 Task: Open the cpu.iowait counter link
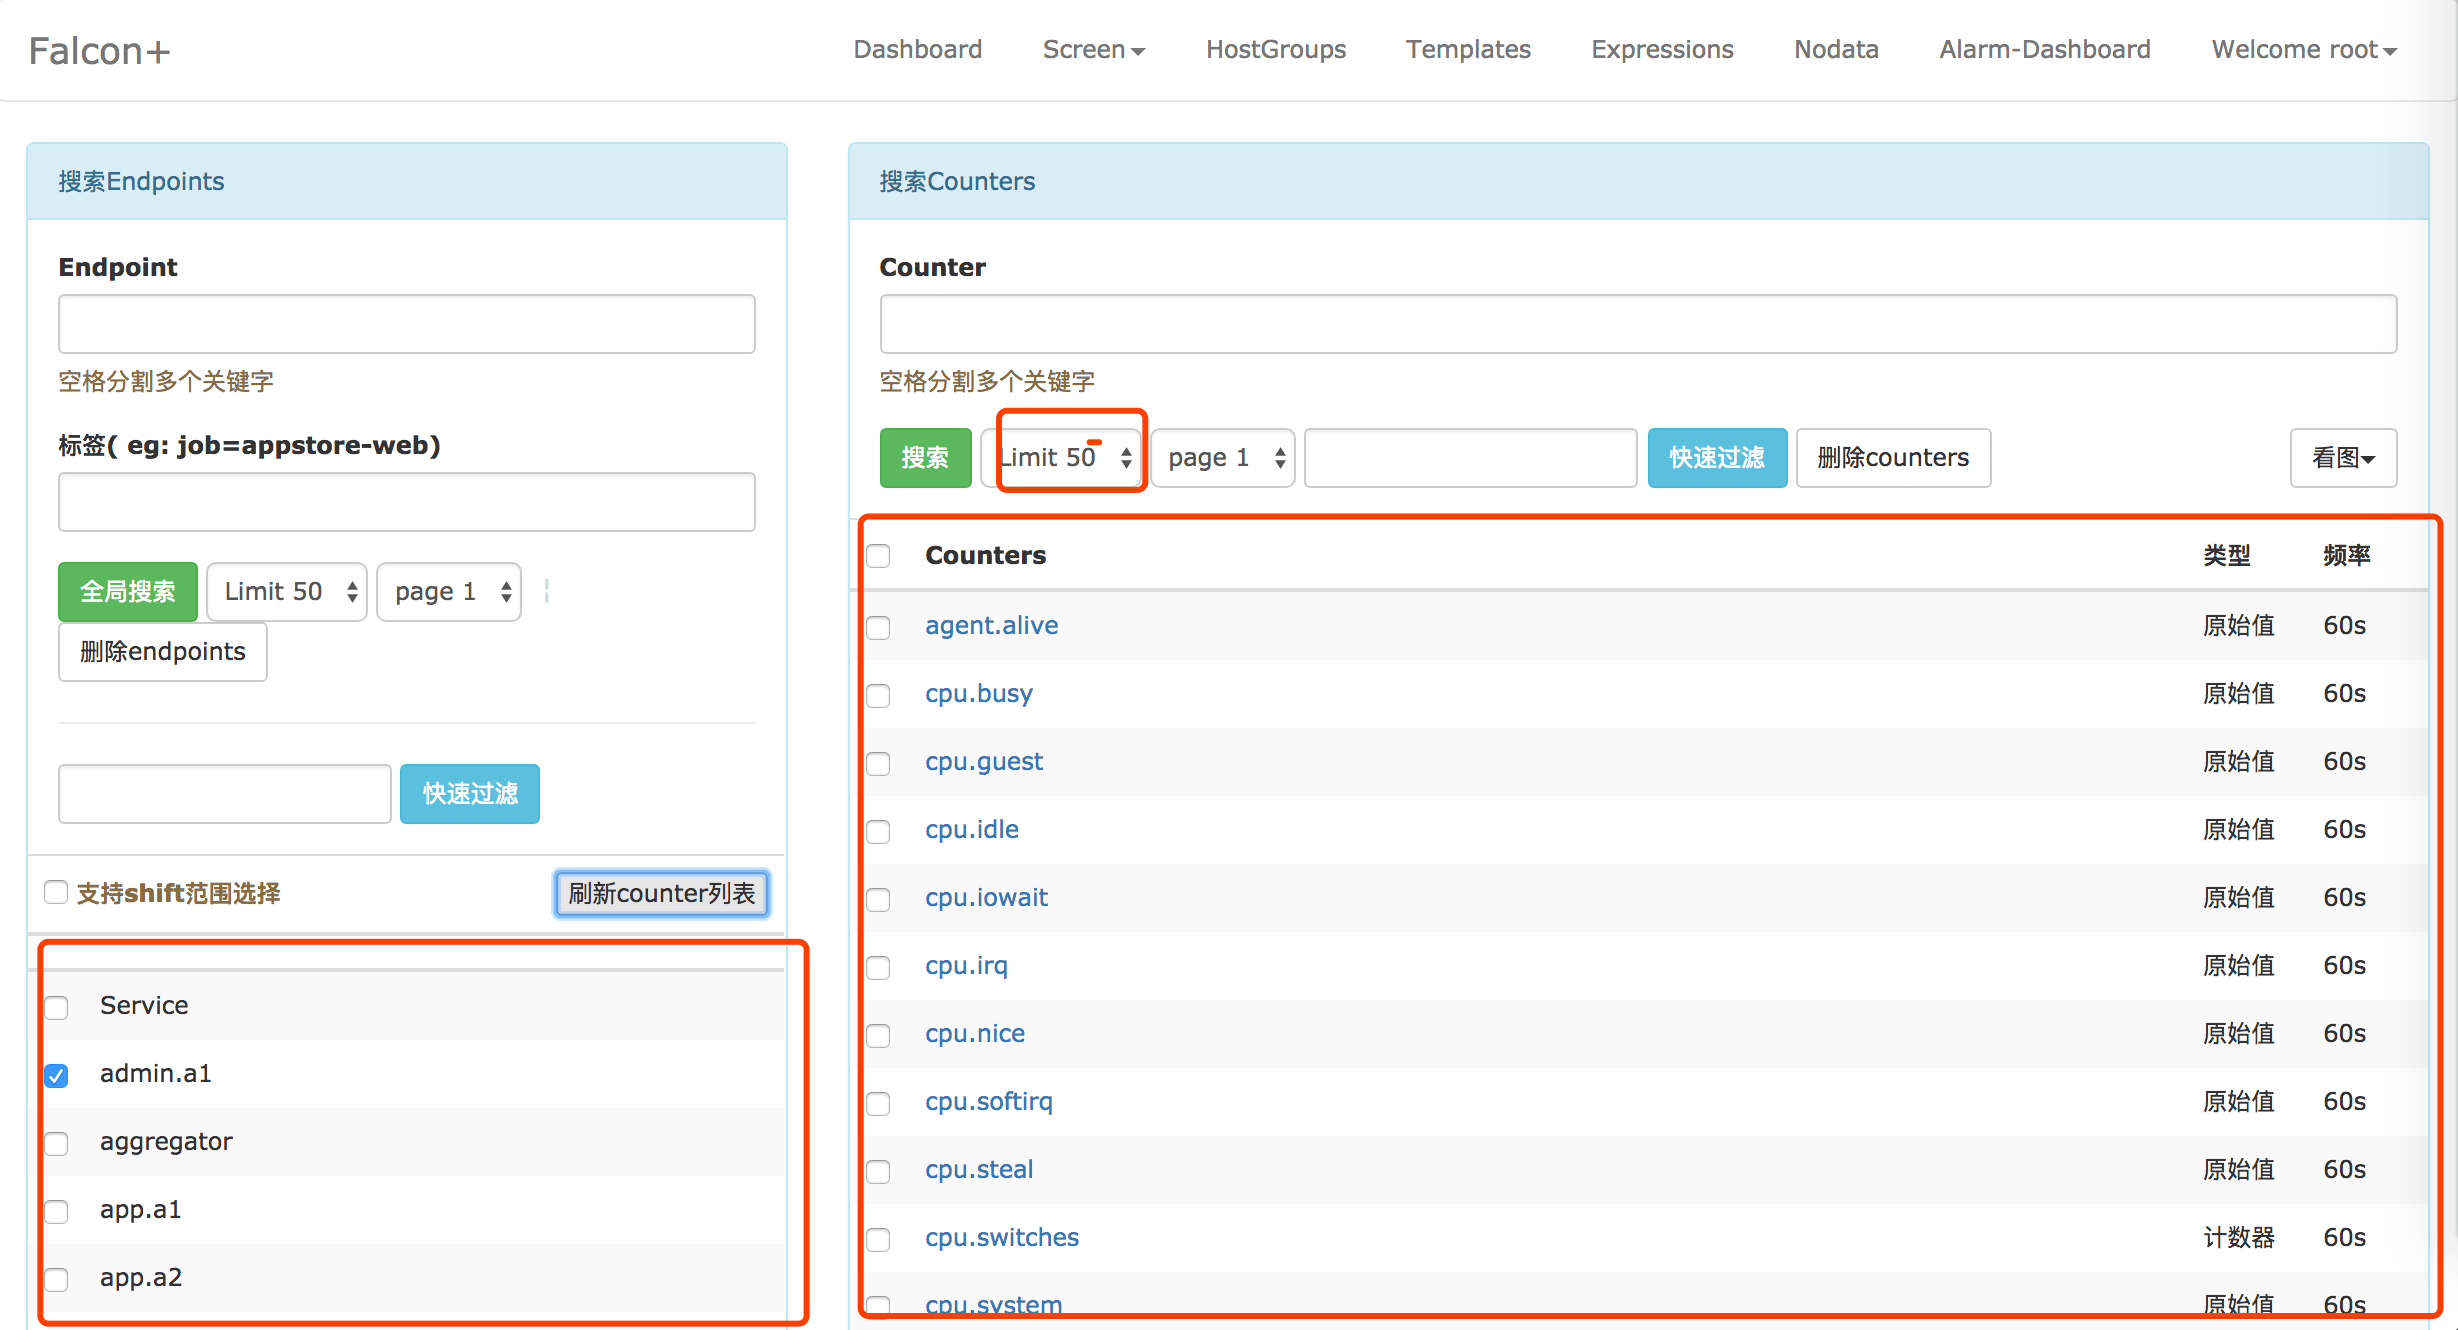[x=986, y=898]
